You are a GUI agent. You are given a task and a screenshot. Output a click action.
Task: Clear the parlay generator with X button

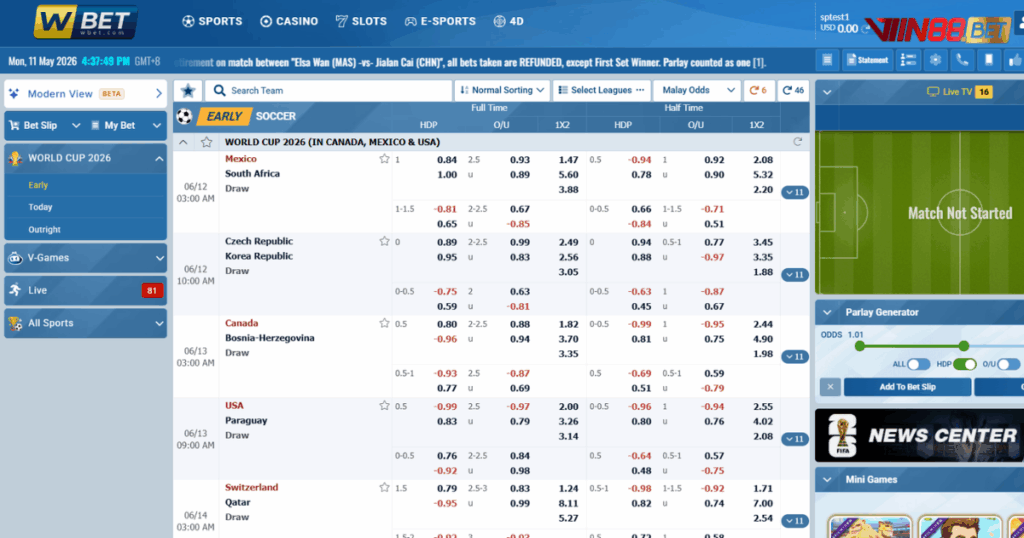tap(830, 387)
